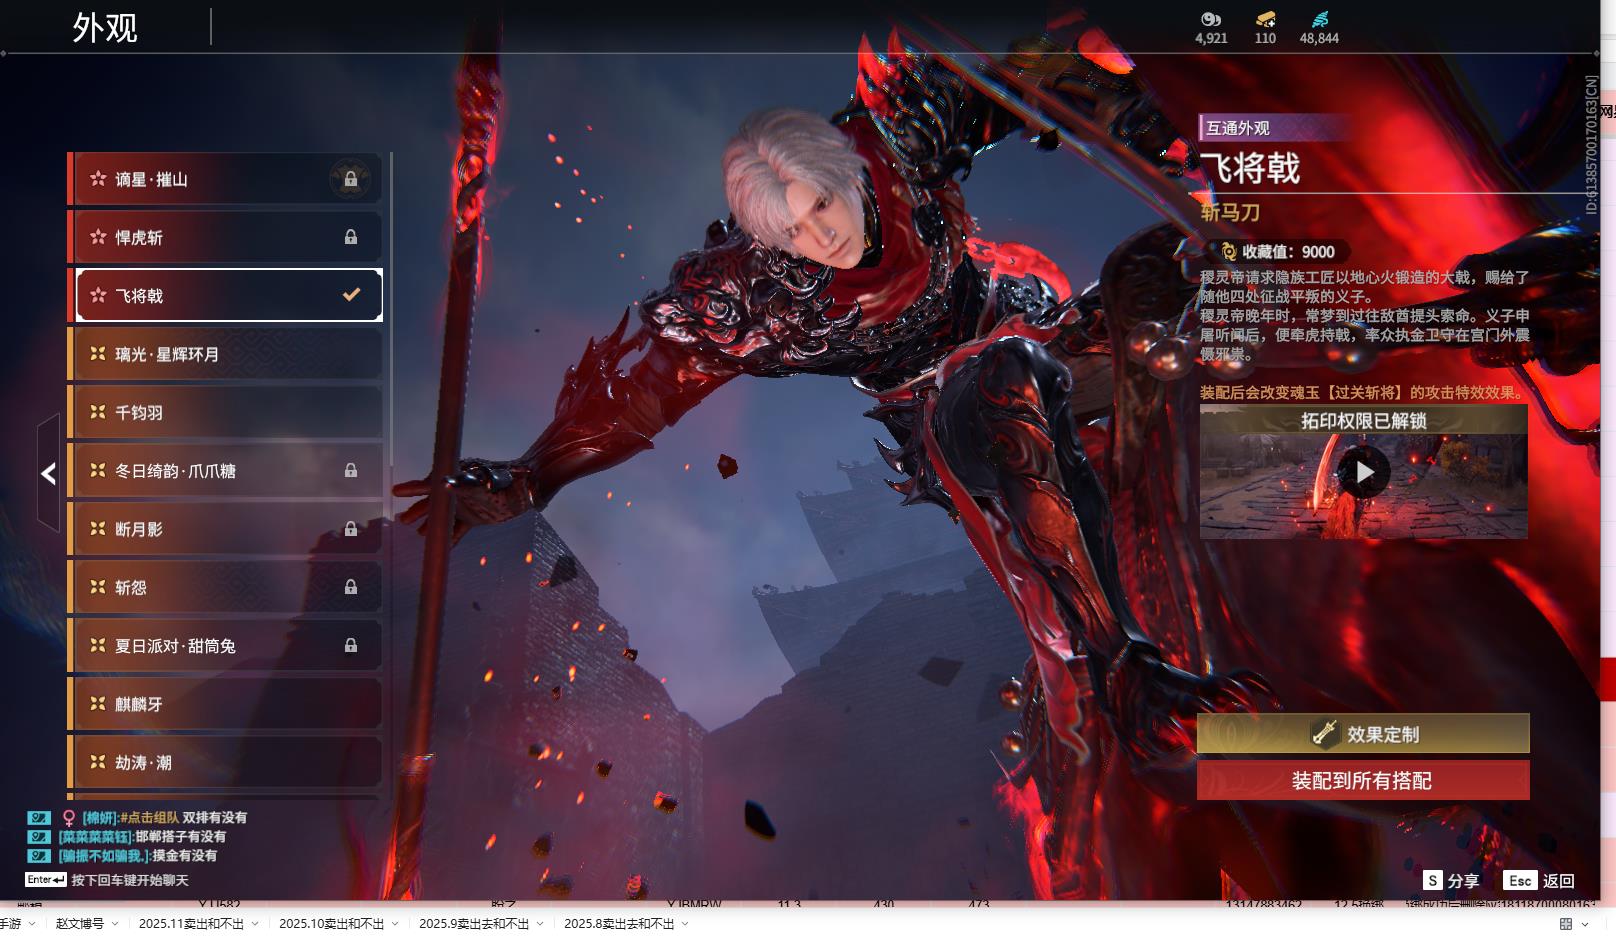Select the 夏日派对·甜筒兔 skin
Viewport: 1616px width, 939px height.
(x=226, y=645)
